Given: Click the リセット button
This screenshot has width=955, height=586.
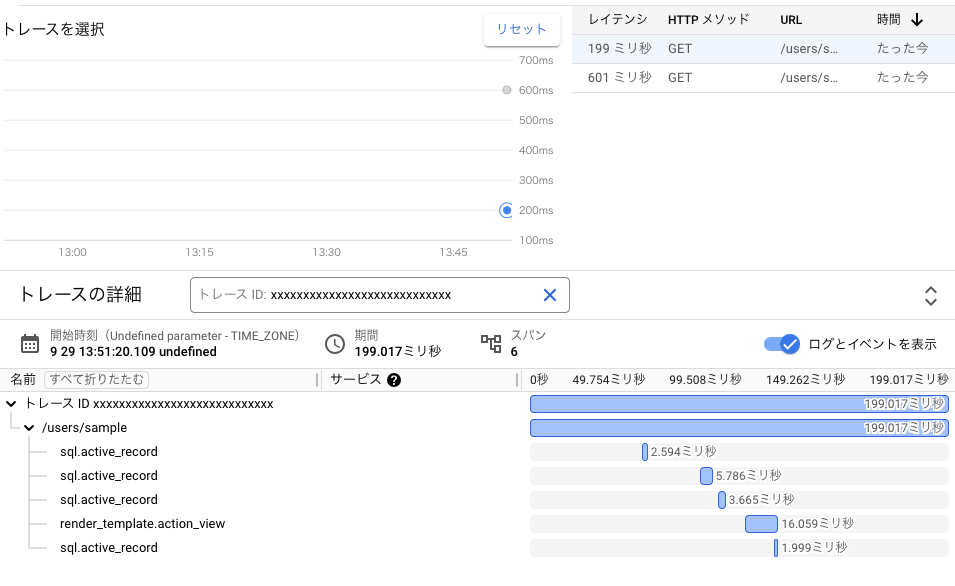Looking at the screenshot, I should pyautogui.click(x=521, y=30).
